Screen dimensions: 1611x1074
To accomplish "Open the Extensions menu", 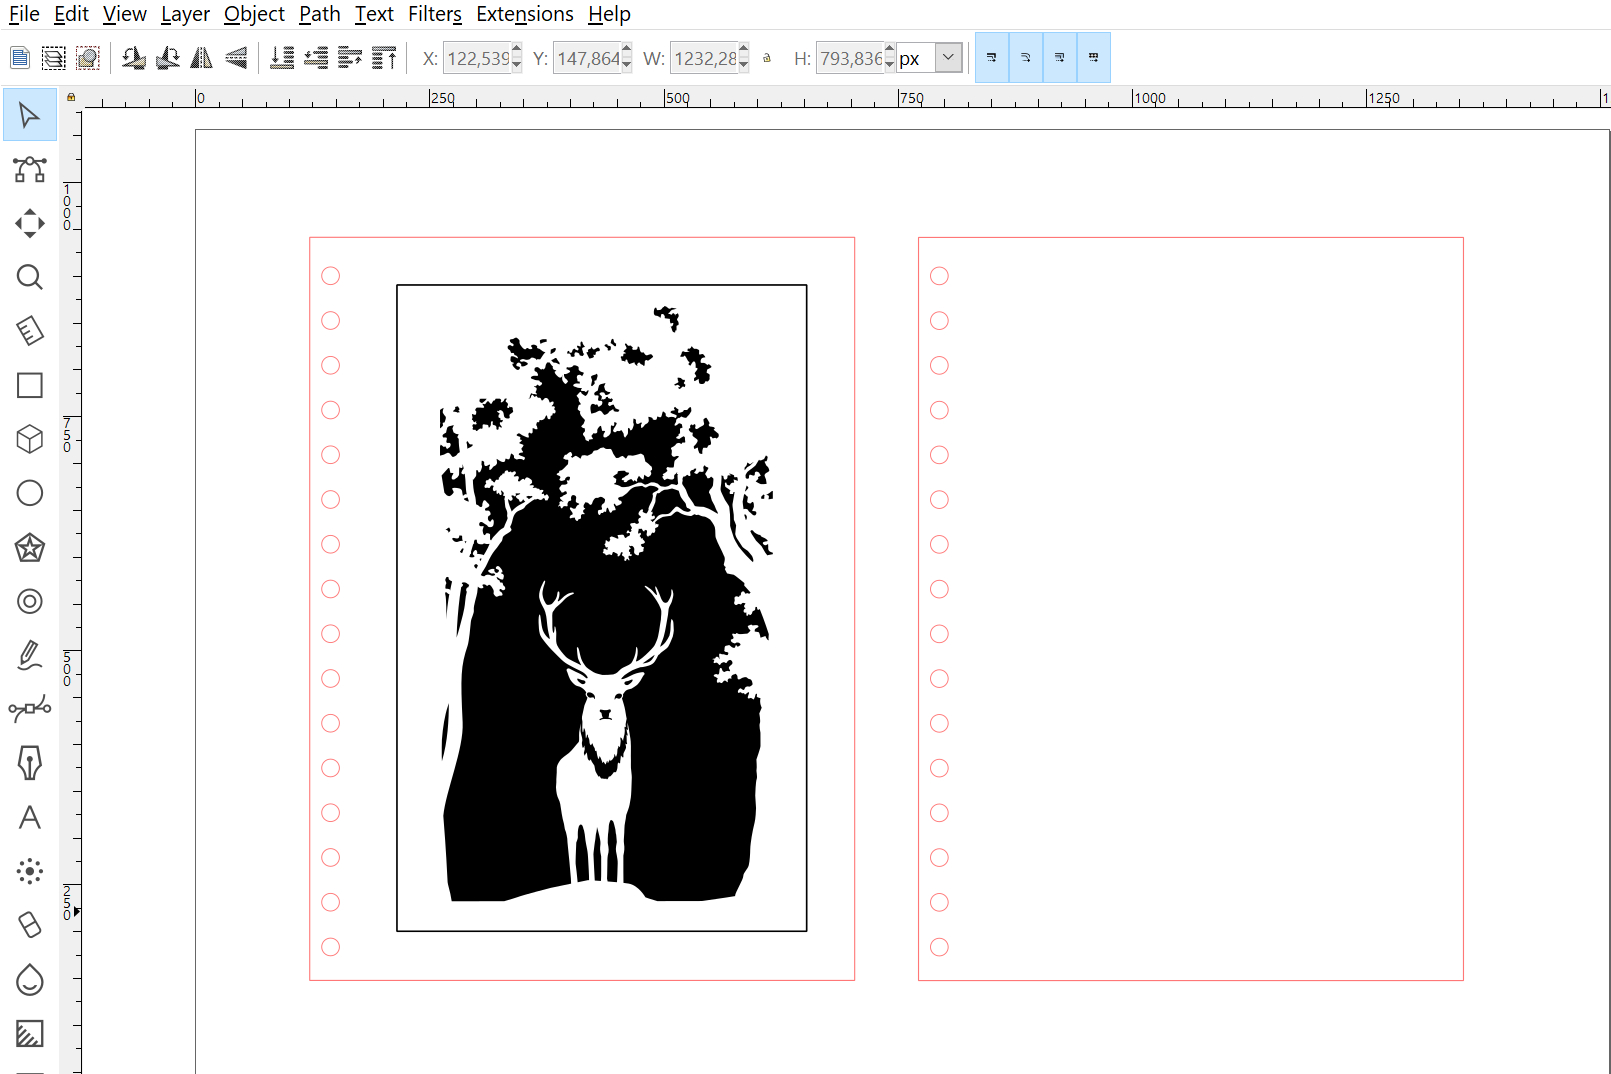I will point(525,14).
